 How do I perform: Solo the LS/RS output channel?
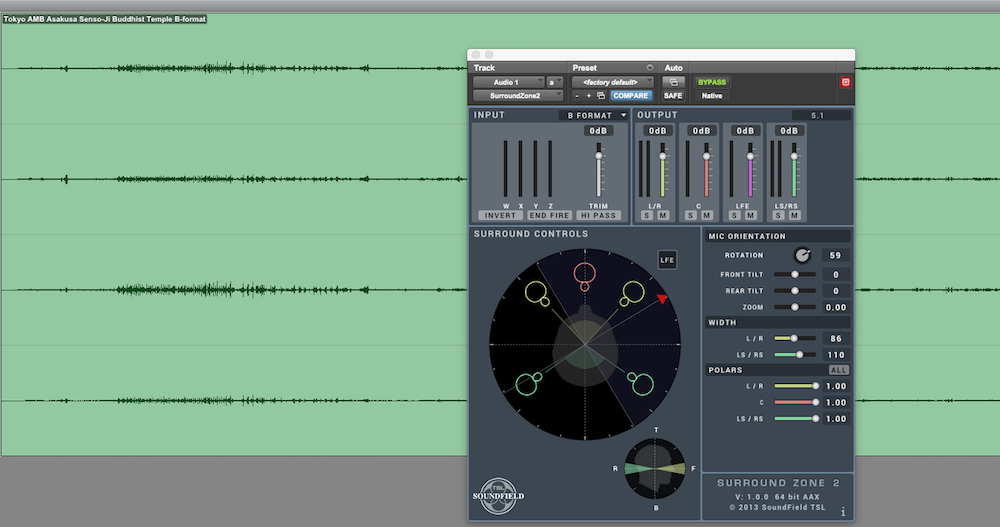pos(778,216)
